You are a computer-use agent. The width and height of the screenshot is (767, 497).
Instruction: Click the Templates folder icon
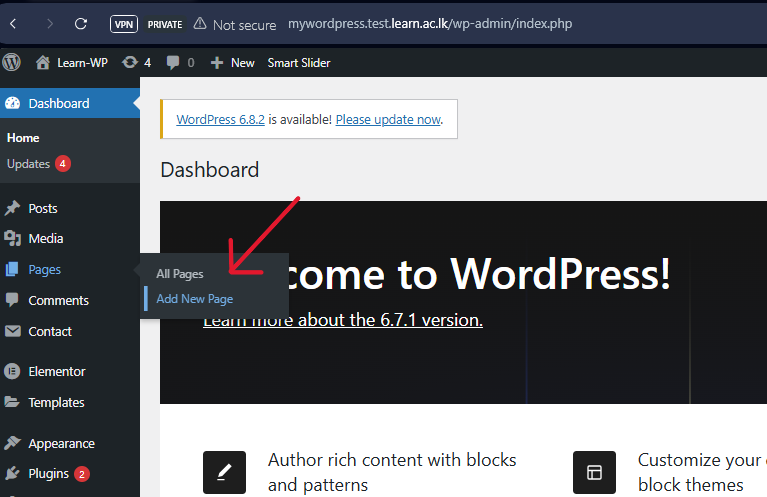pyautogui.click(x=12, y=402)
